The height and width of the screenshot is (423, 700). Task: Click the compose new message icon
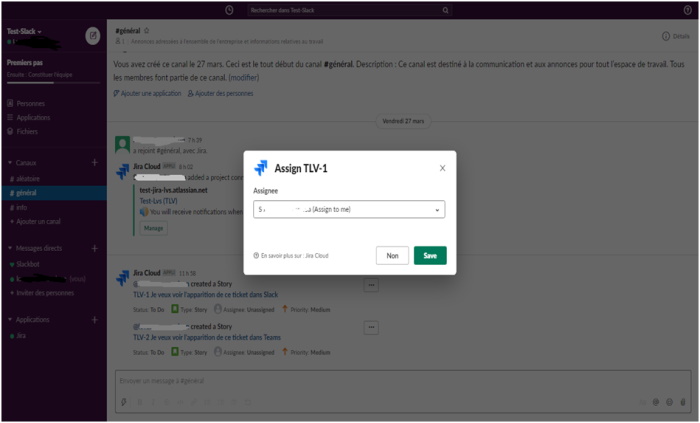93,36
